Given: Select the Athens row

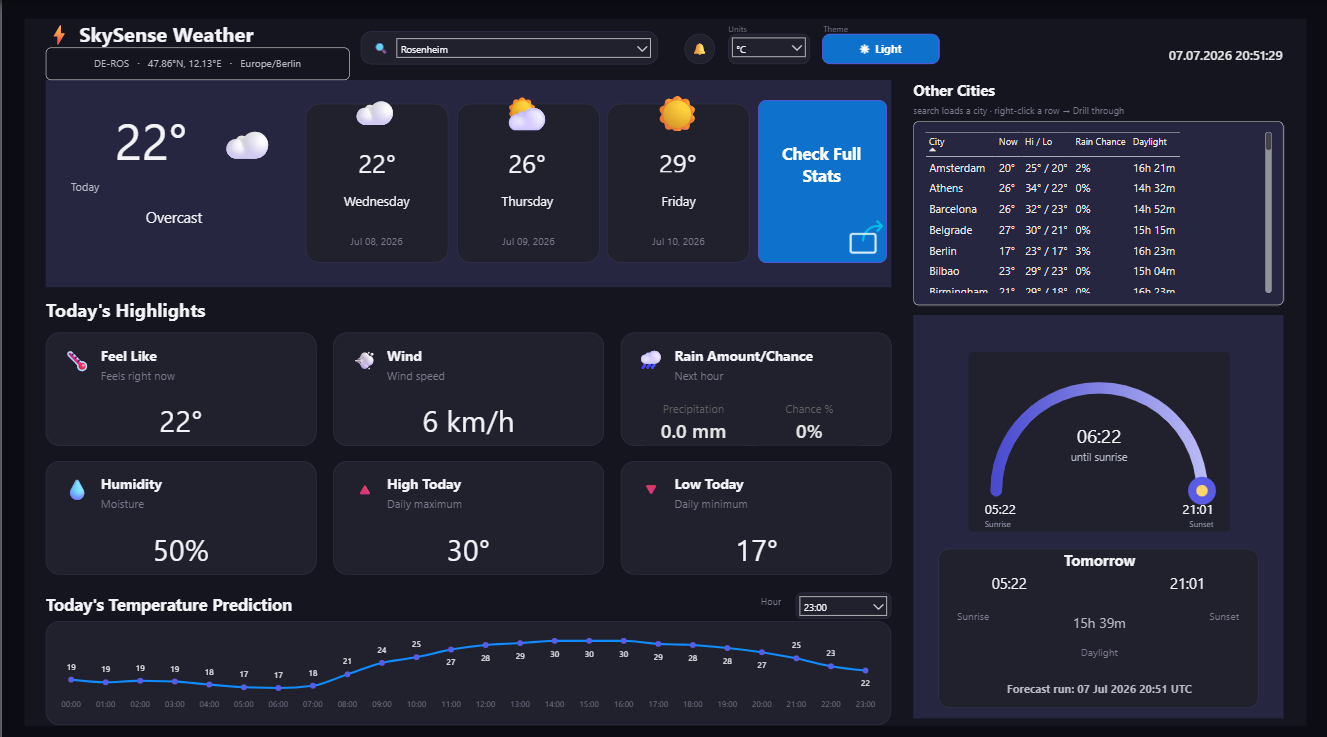Looking at the screenshot, I should pos(1052,188).
